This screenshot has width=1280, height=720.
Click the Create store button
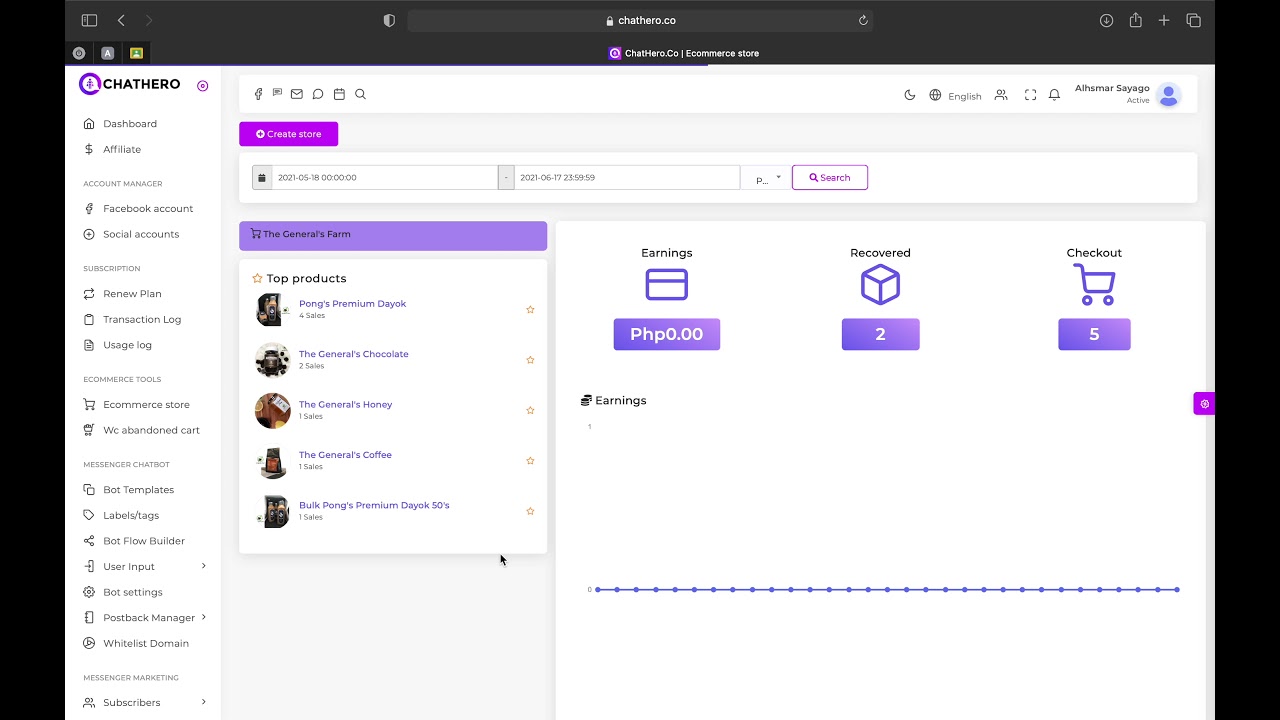[288, 134]
